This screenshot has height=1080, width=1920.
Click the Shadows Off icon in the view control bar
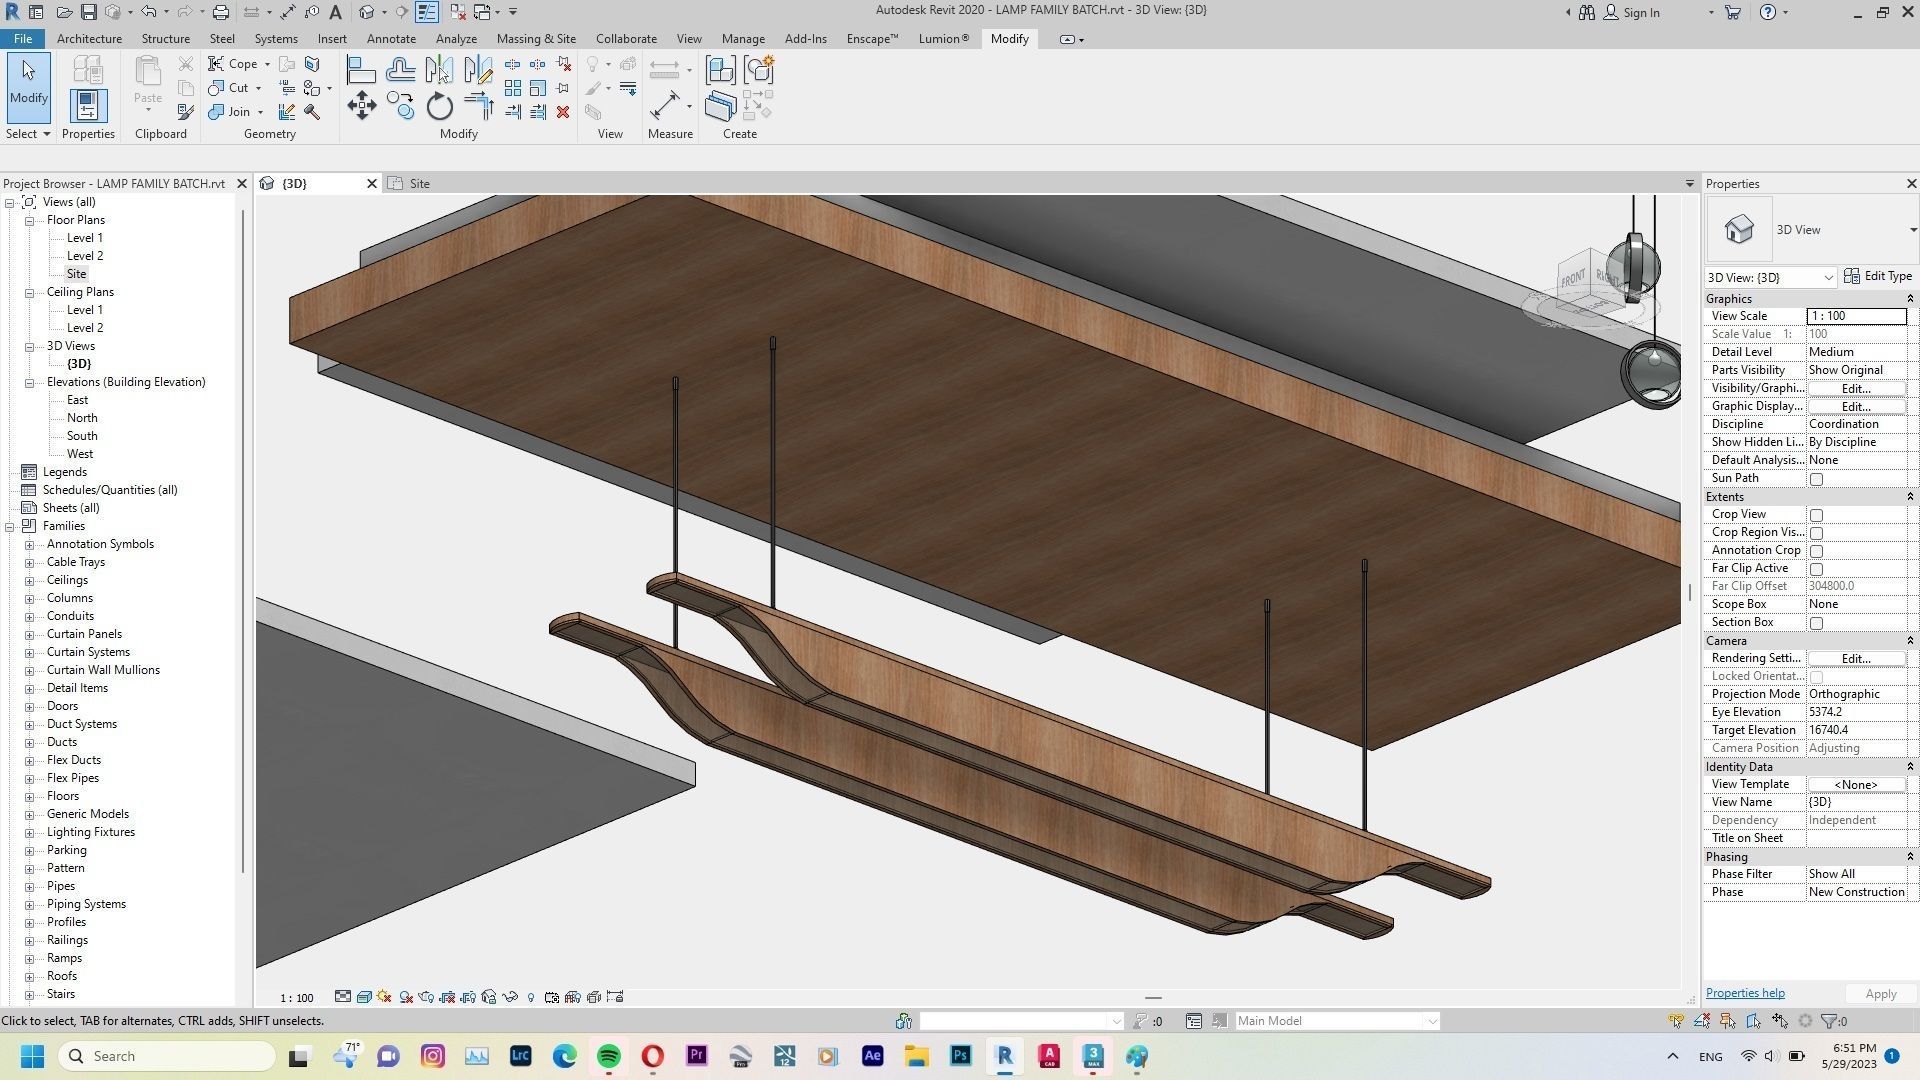406,997
